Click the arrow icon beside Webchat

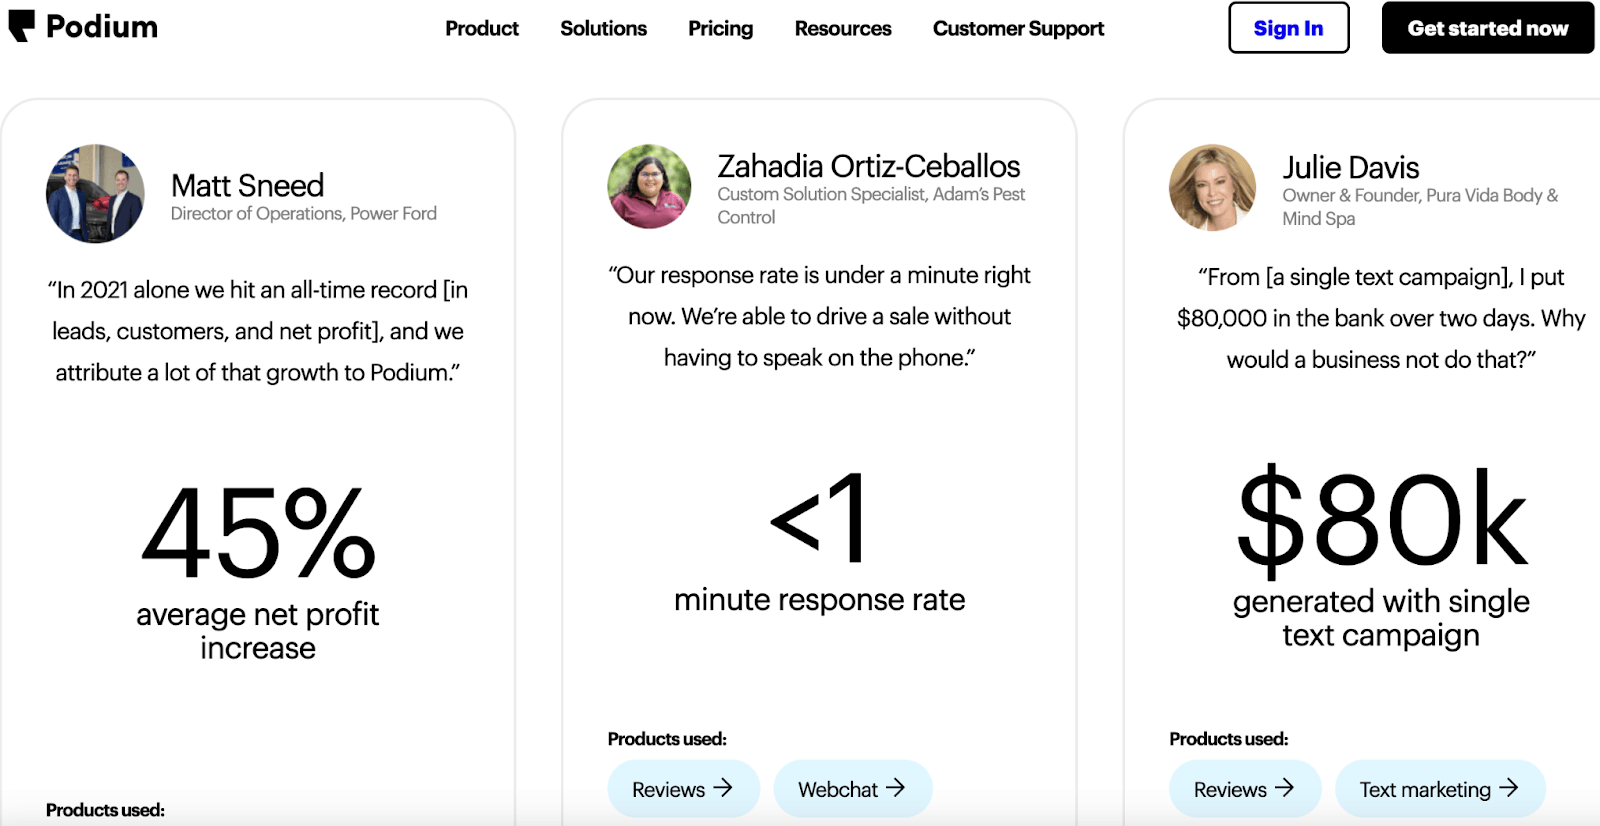click(896, 788)
